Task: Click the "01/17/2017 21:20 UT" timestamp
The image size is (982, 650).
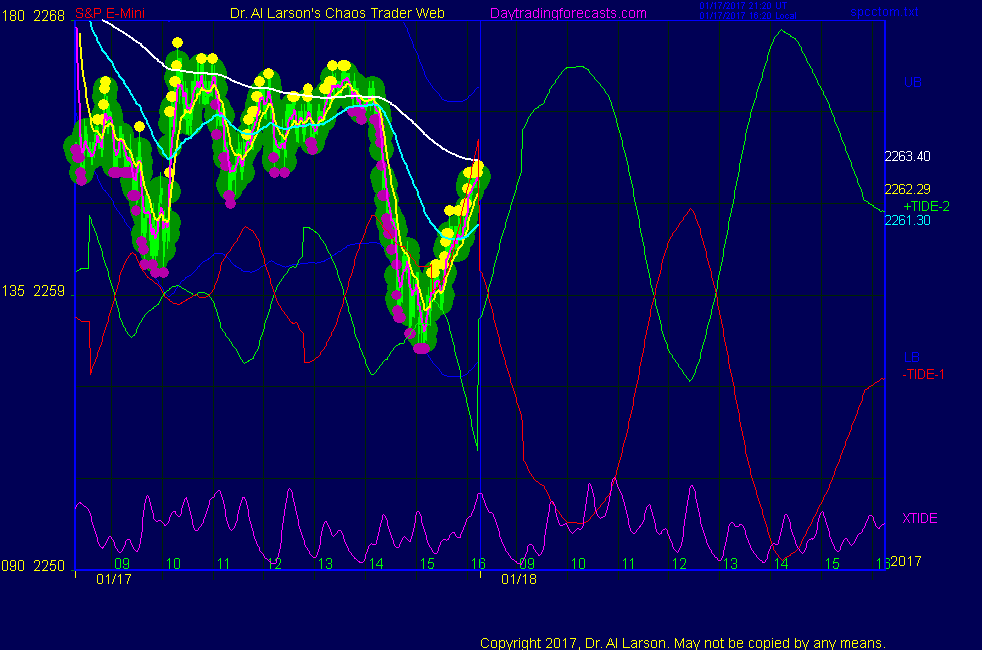Action: coord(743,6)
